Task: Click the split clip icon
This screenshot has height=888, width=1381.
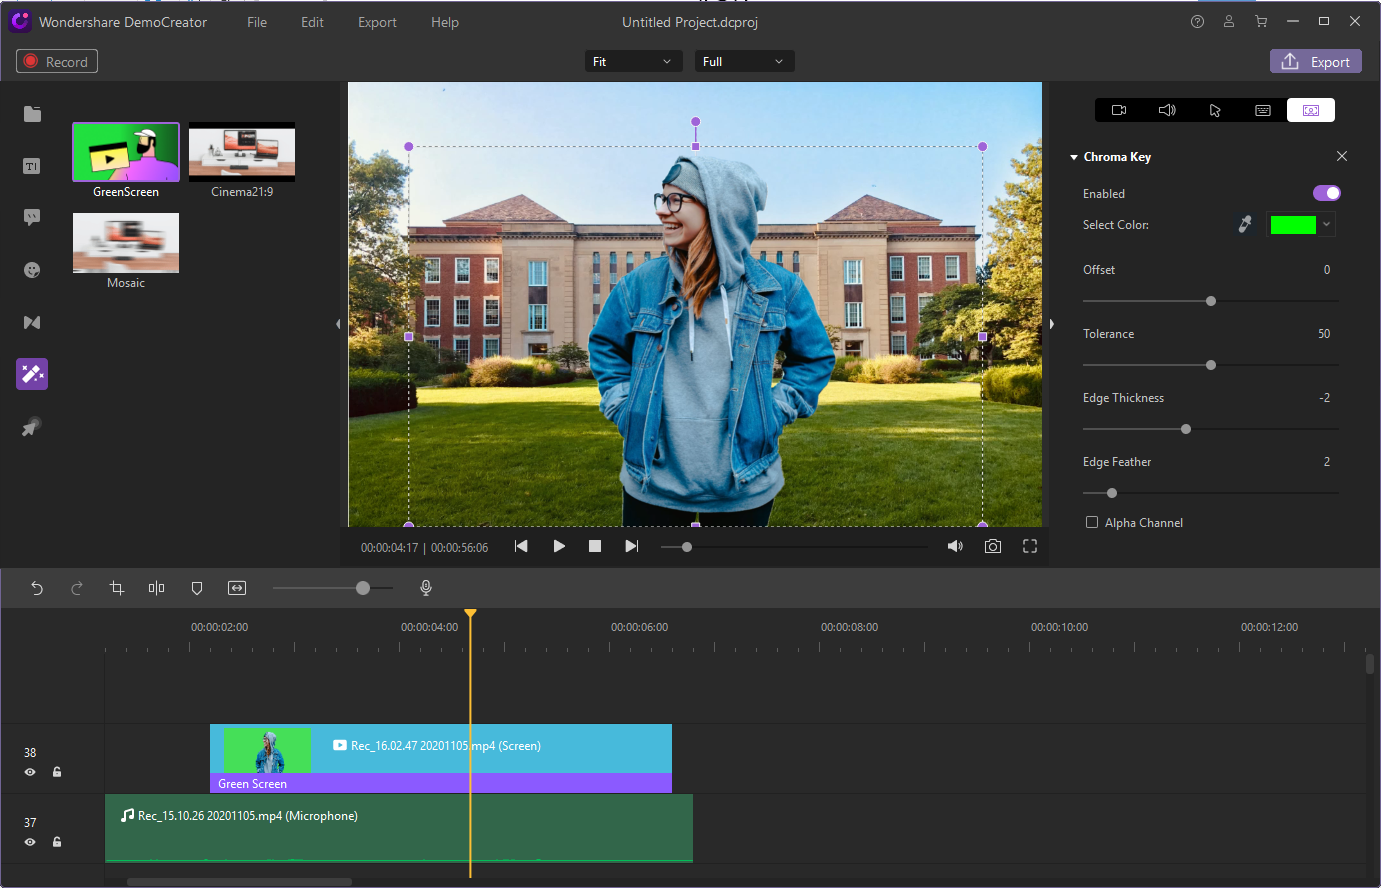Action: pos(156,588)
